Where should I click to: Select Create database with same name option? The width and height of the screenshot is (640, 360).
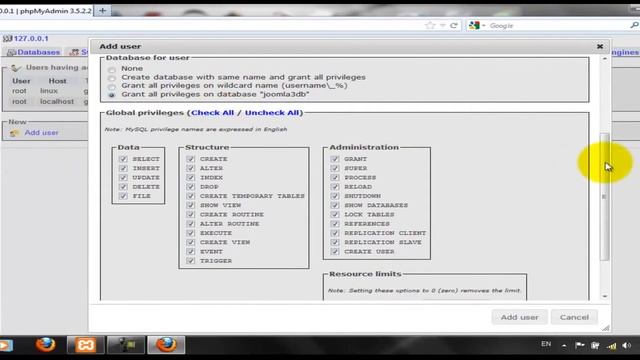coord(111,78)
